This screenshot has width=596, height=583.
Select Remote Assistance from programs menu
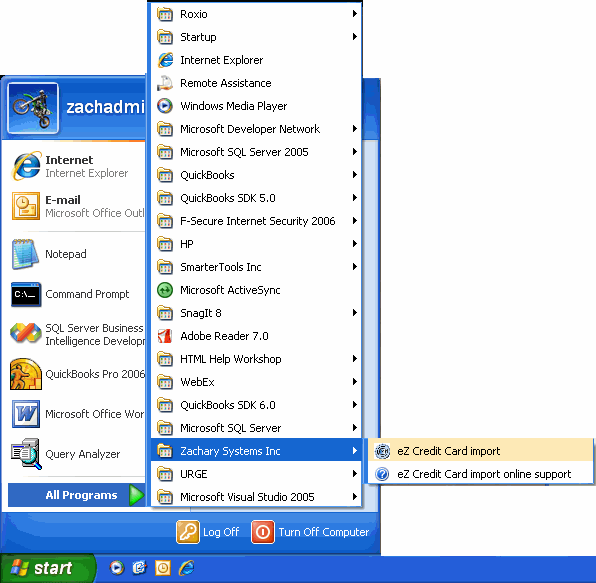pos(256,83)
